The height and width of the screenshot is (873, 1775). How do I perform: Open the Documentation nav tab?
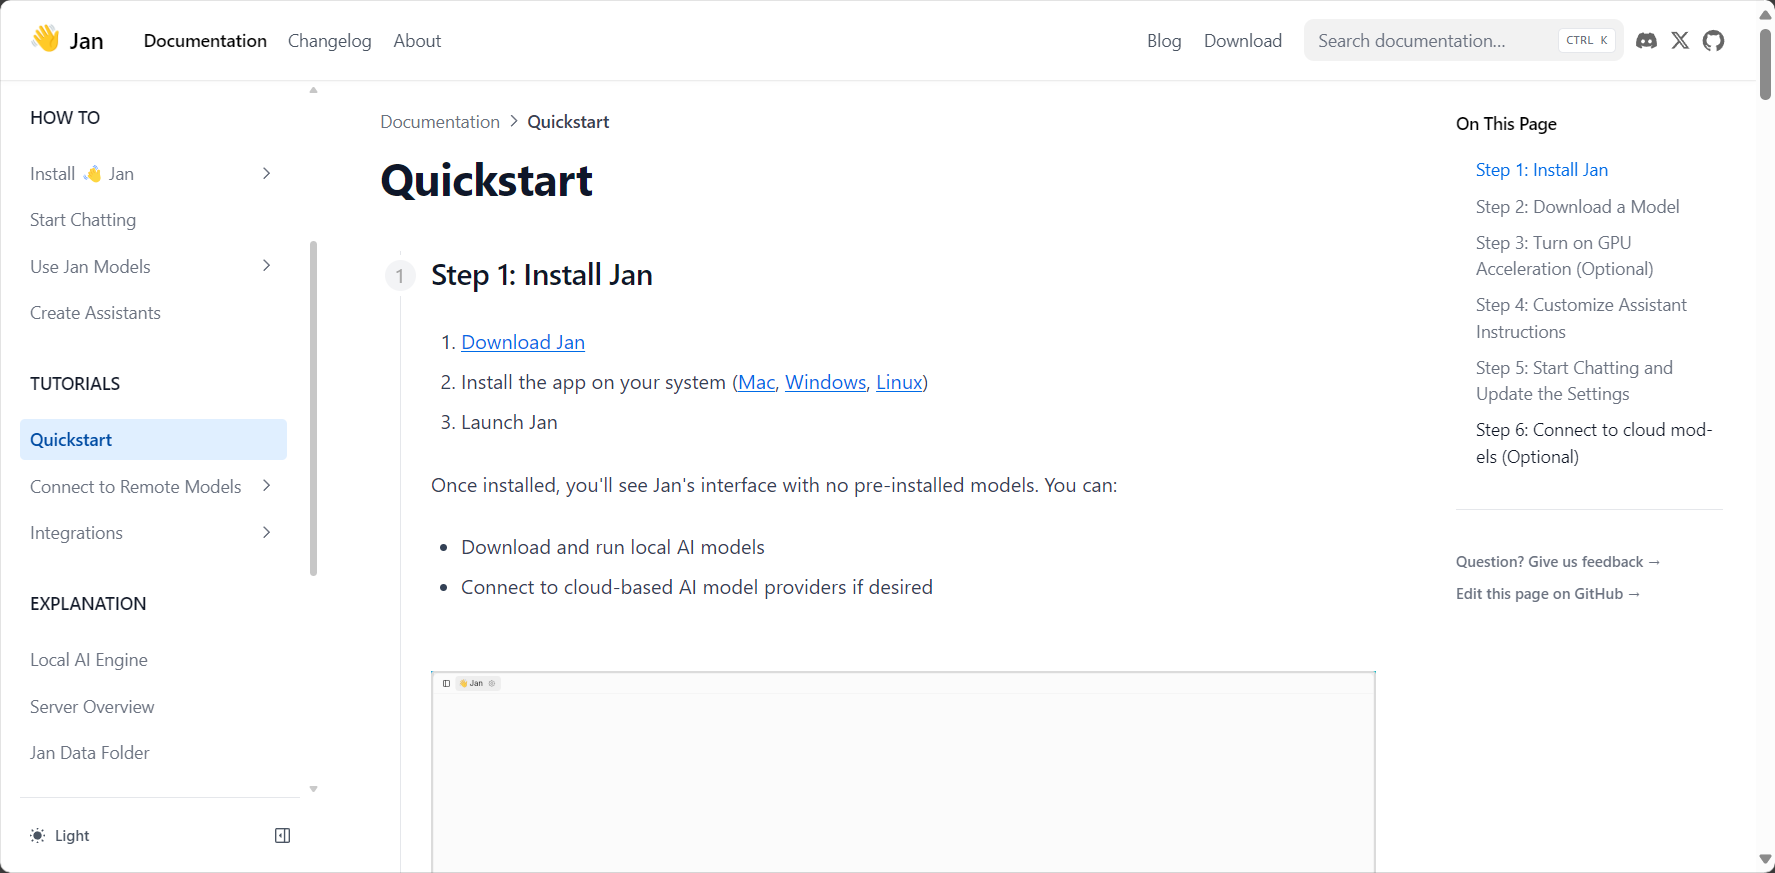click(x=205, y=41)
